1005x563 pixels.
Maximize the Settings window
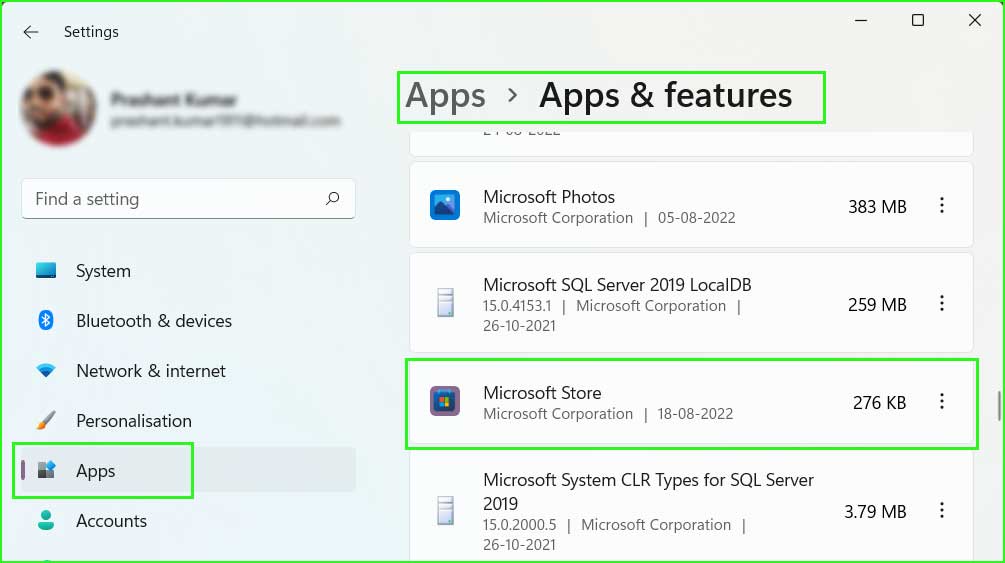(918, 21)
